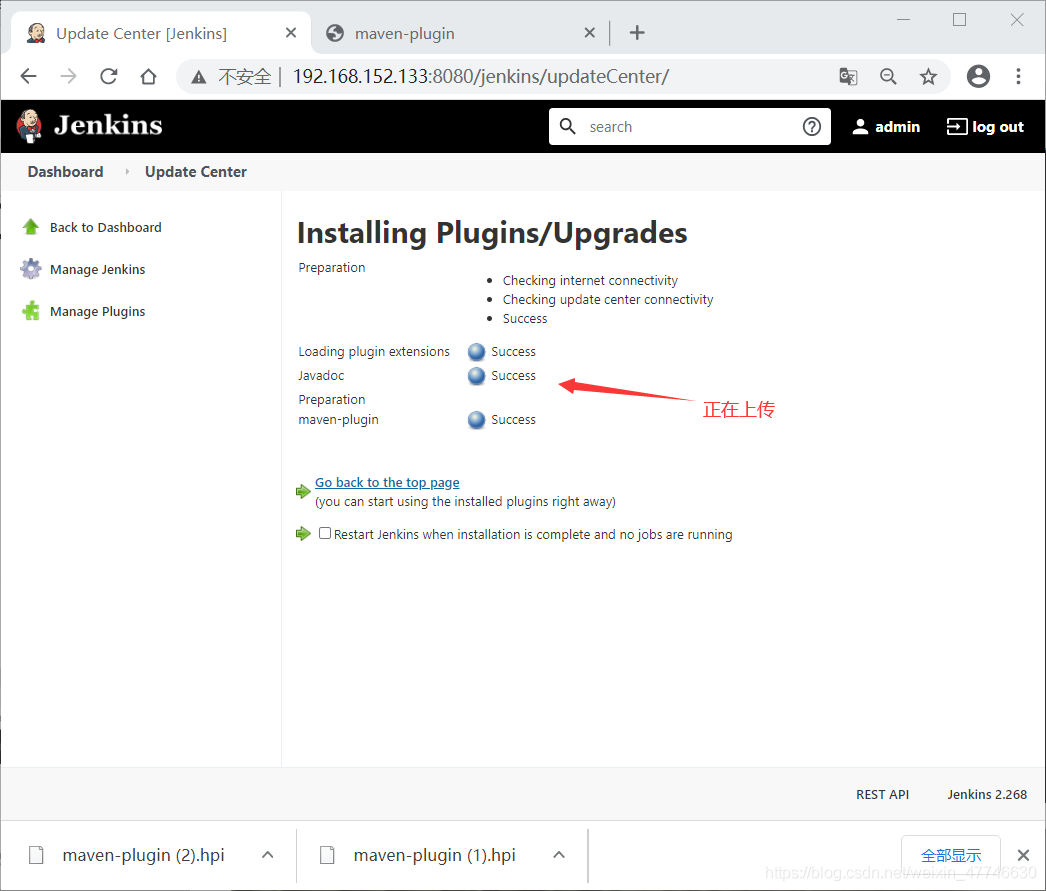
Task: Open the REST API link
Action: (882, 794)
